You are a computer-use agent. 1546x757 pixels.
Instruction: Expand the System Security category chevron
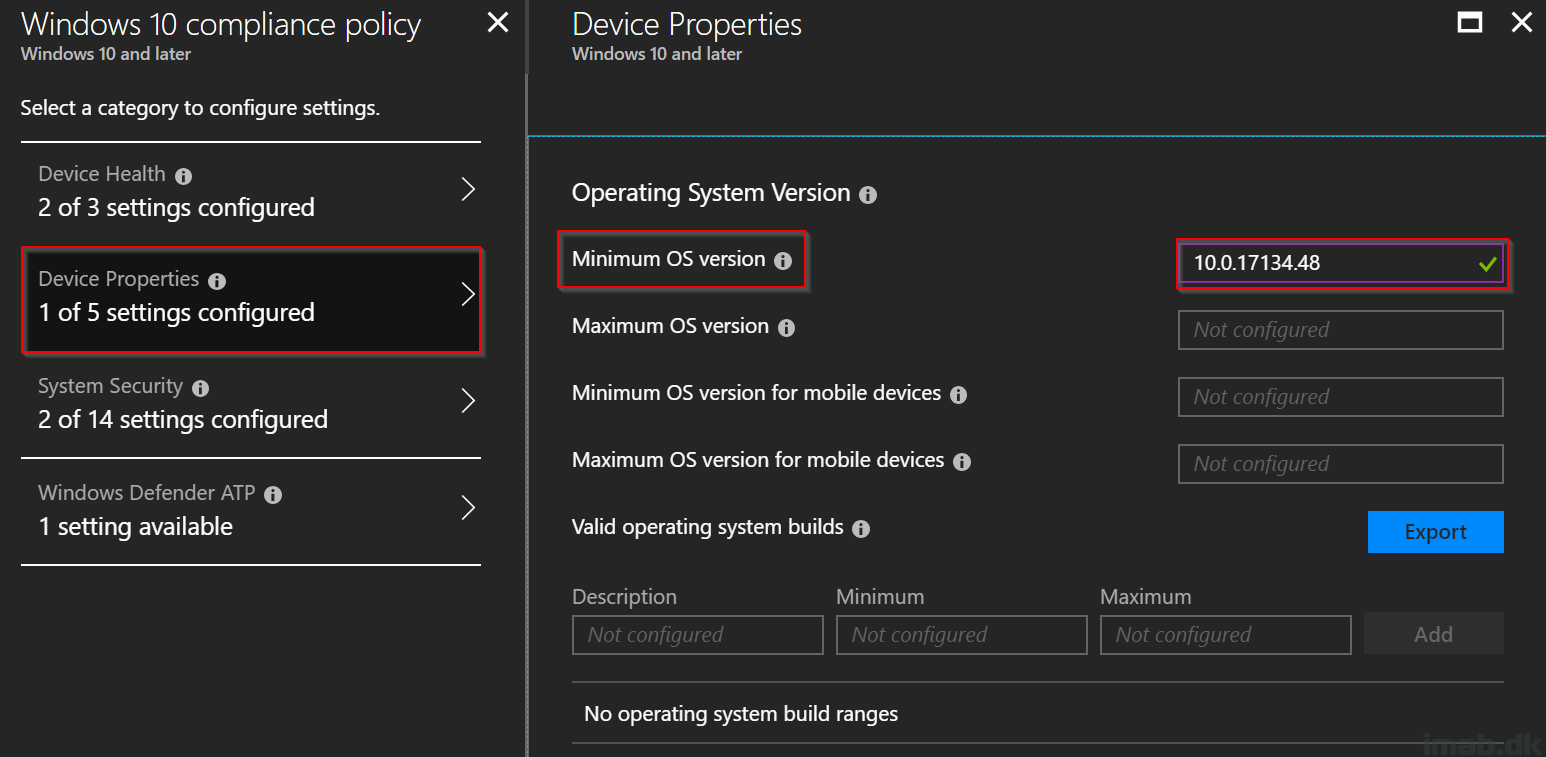point(467,401)
